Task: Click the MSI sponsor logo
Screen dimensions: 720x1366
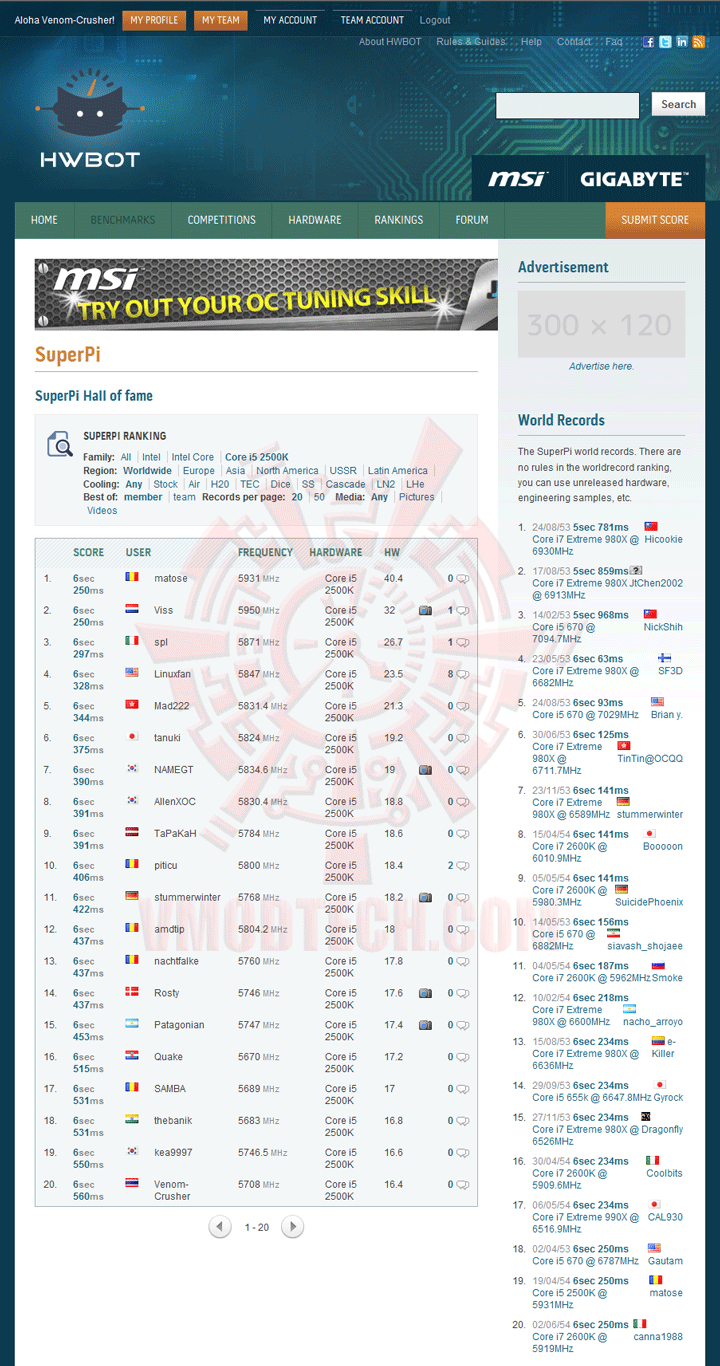Action: [x=517, y=179]
